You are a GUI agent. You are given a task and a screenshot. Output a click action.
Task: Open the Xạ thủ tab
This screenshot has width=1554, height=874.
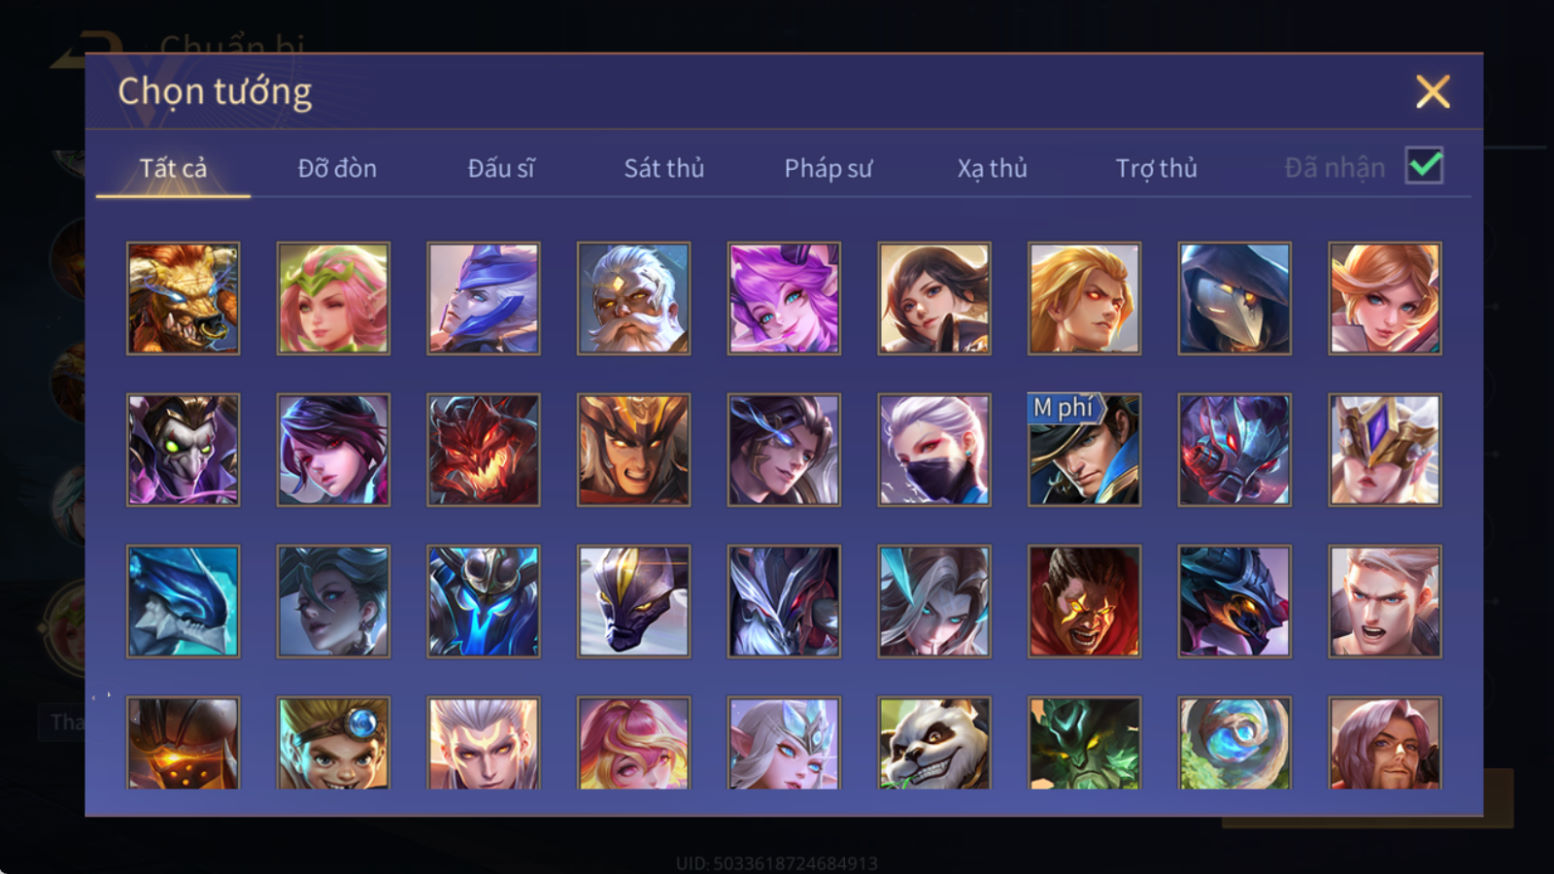click(992, 168)
